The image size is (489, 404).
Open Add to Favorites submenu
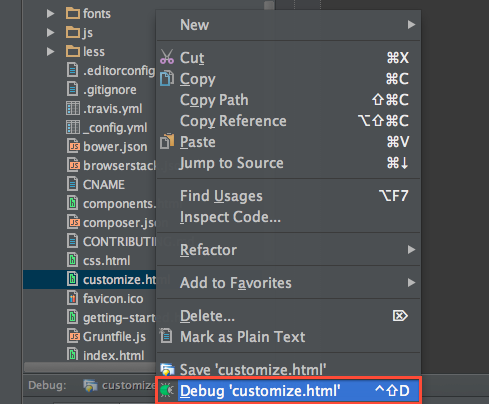click(x=288, y=283)
